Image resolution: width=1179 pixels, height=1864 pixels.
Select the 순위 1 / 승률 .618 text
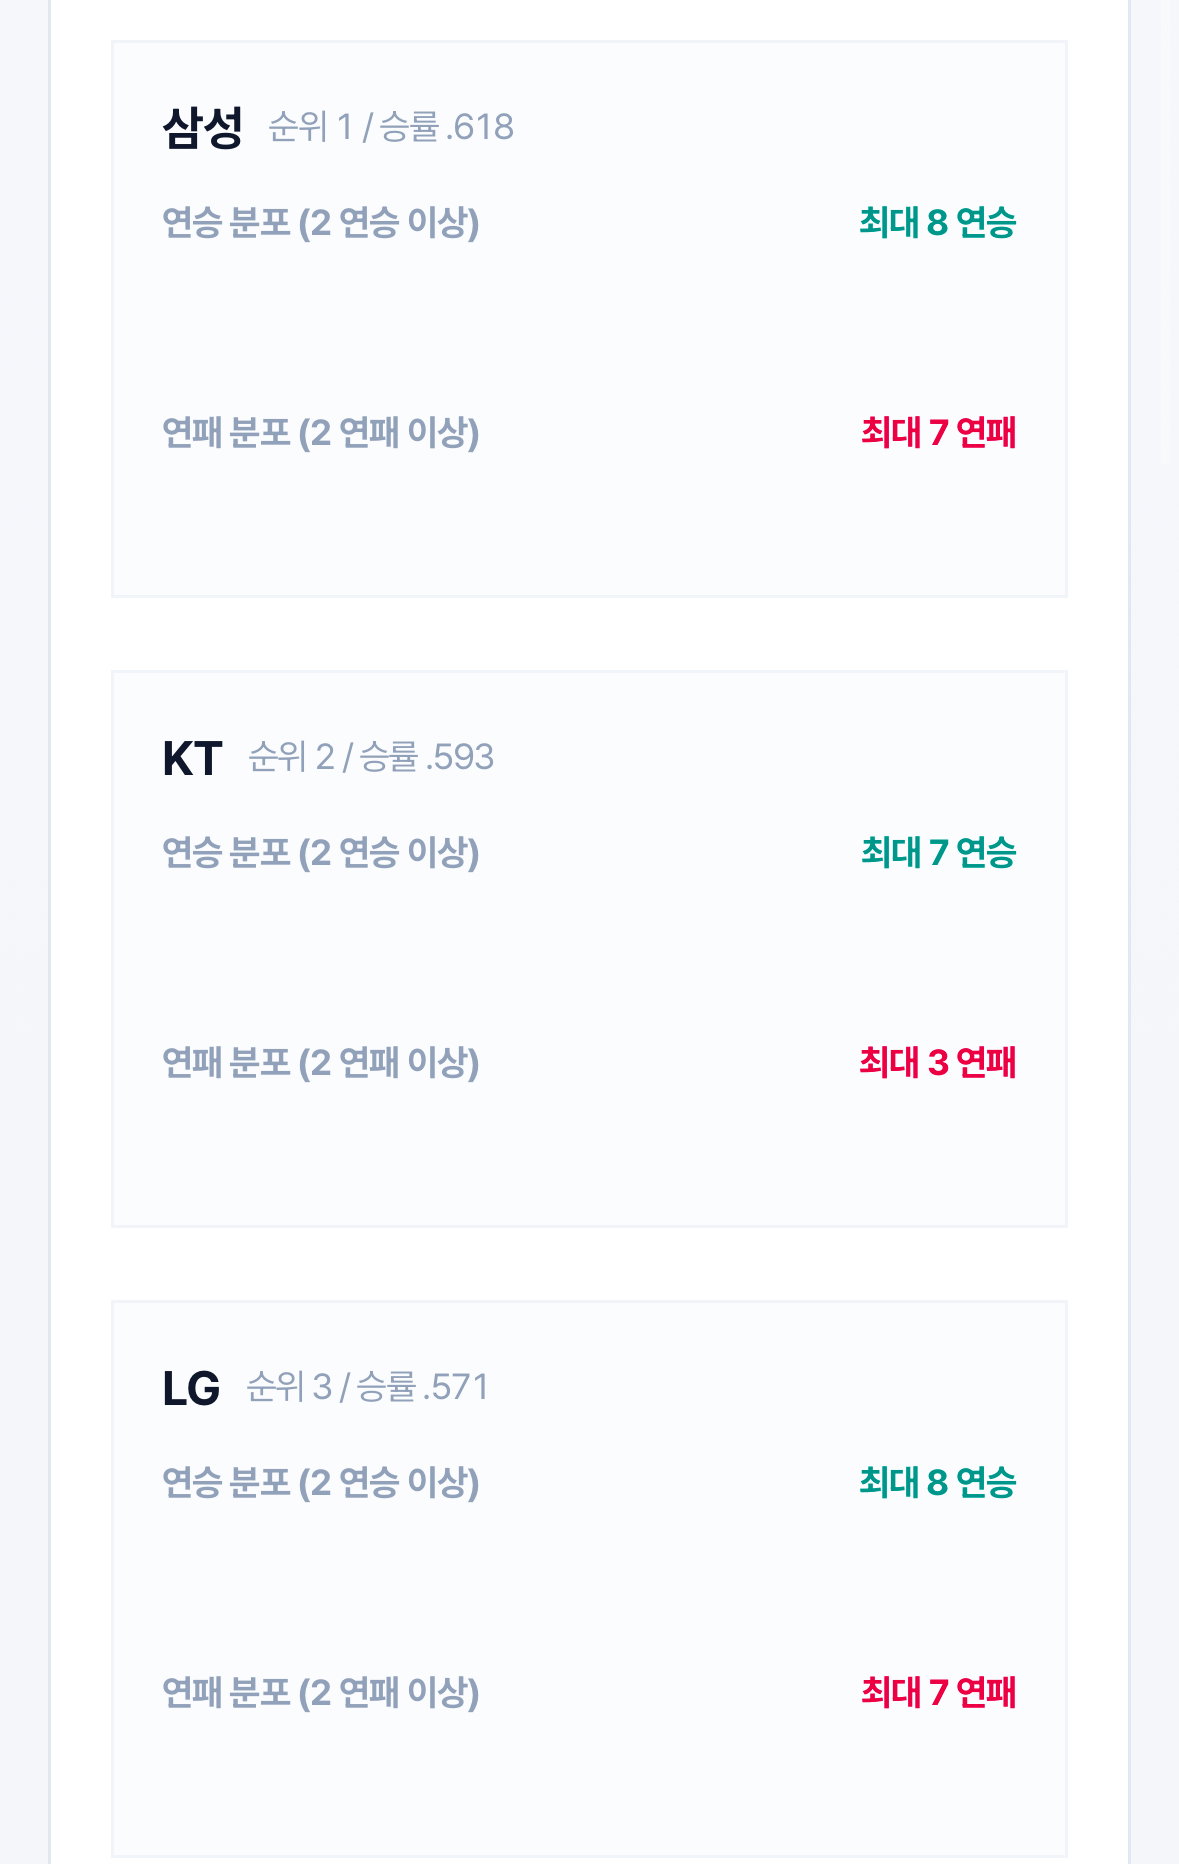click(x=391, y=127)
